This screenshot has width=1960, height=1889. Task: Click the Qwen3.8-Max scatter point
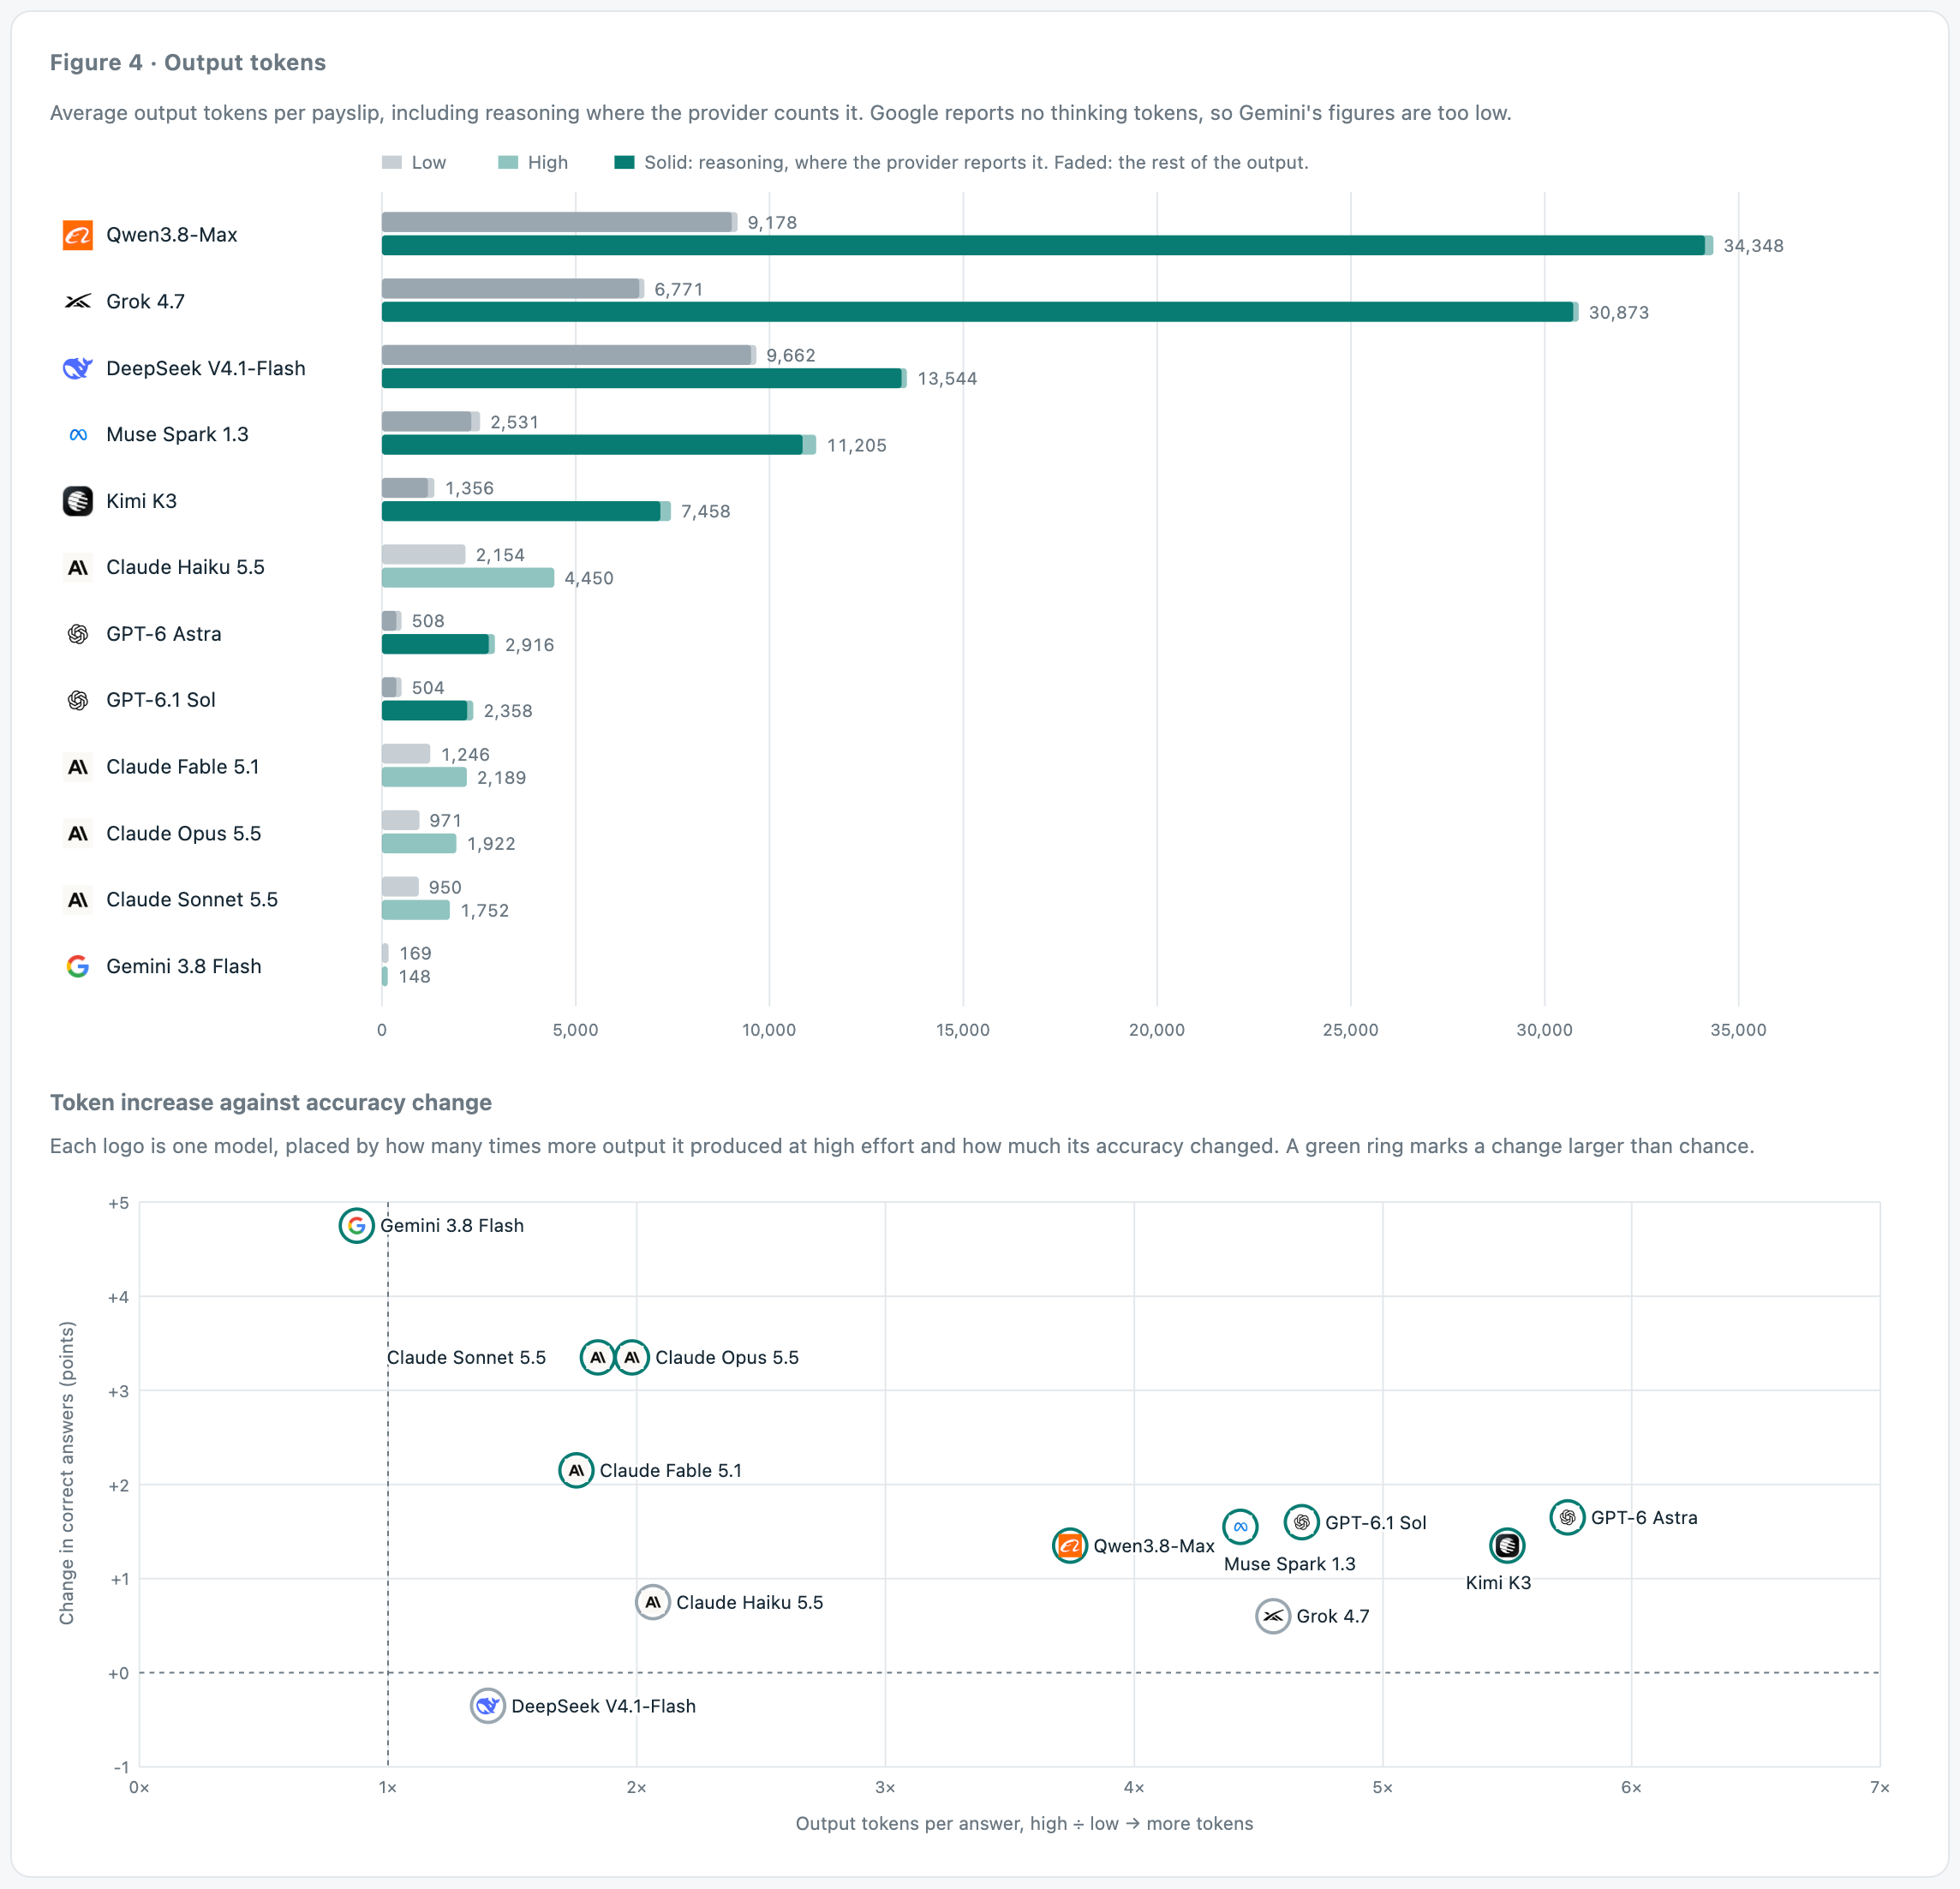(1069, 1545)
